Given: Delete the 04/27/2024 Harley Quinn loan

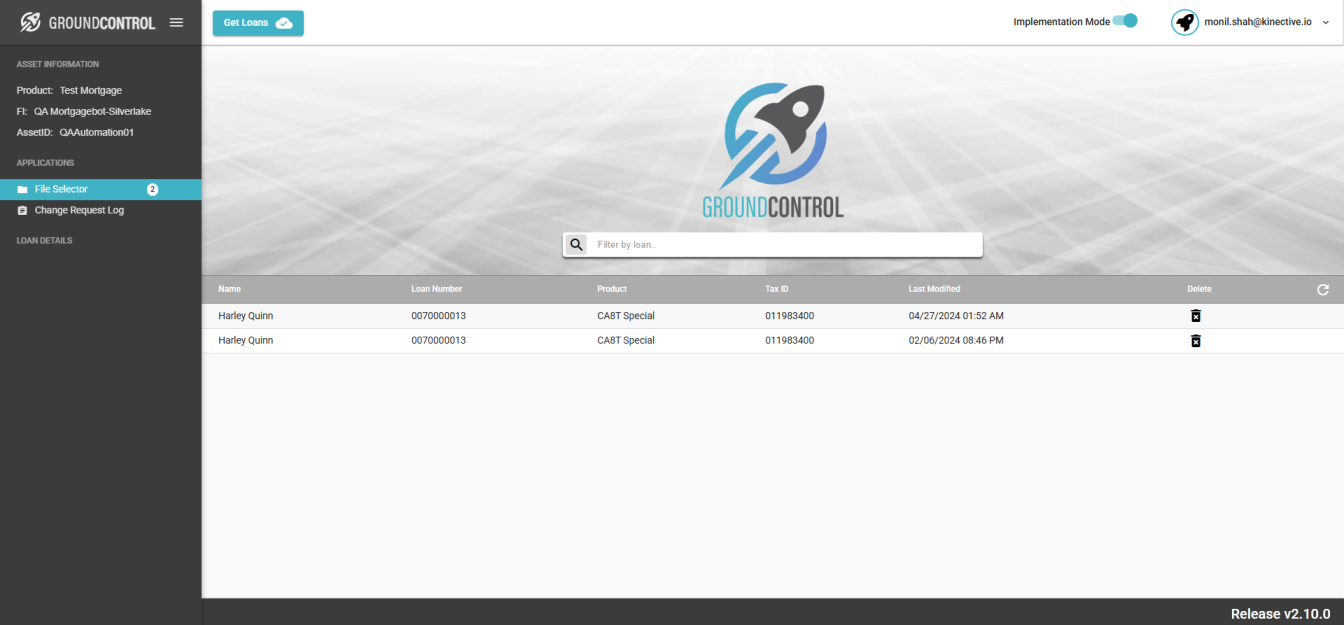Looking at the screenshot, I should click(x=1195, y=316).
